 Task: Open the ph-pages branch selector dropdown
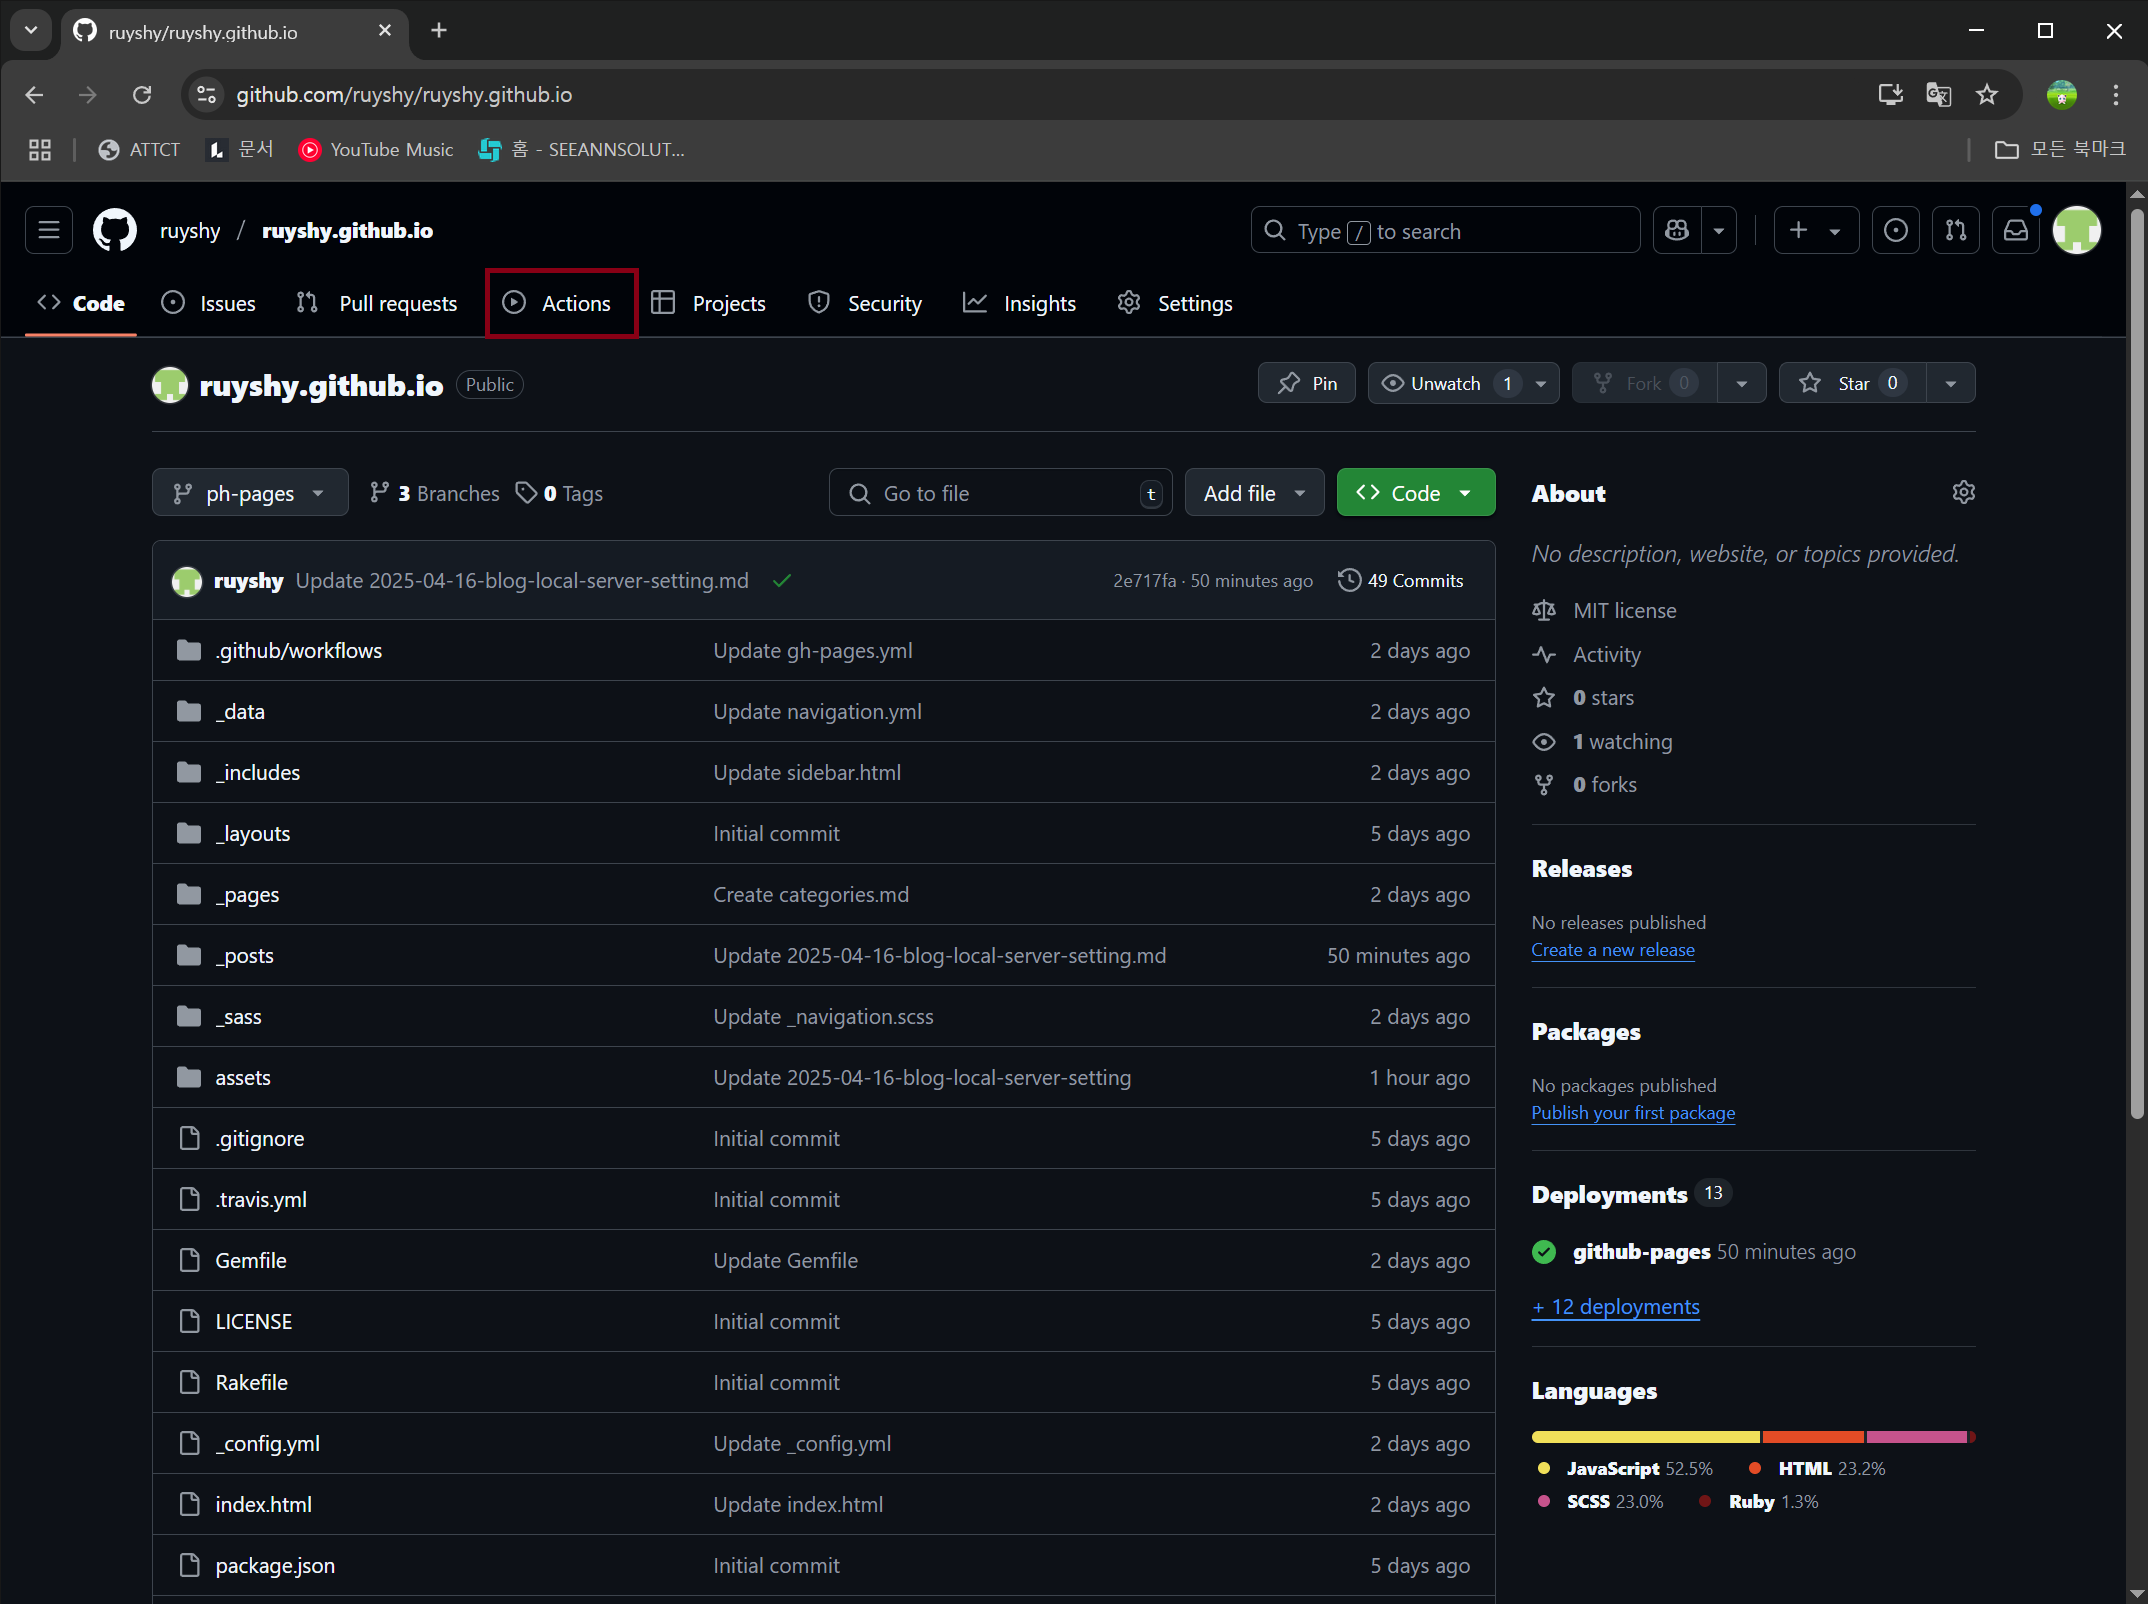pos(250,492)
